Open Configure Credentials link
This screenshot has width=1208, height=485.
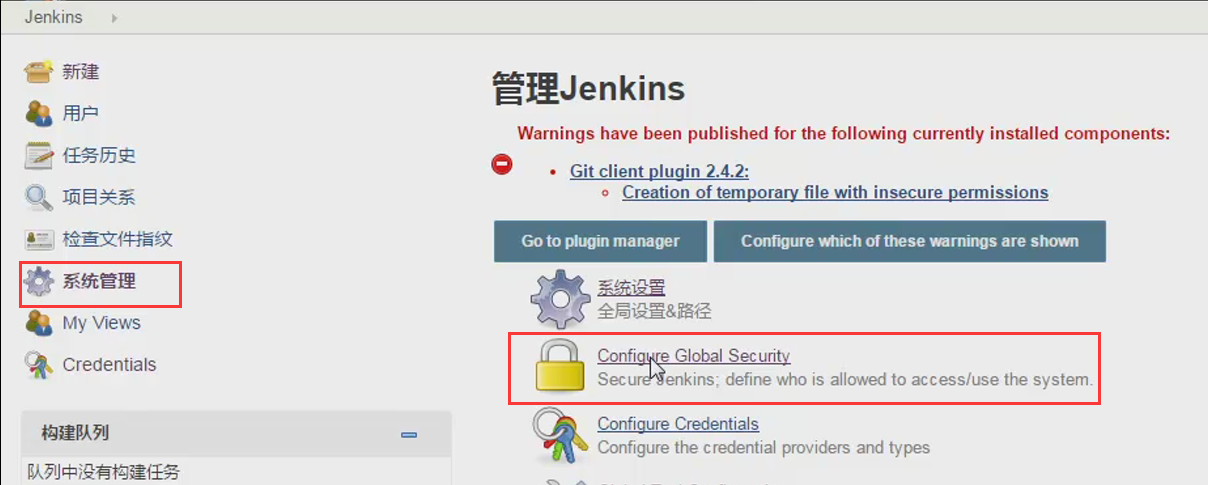click(678, 424)
